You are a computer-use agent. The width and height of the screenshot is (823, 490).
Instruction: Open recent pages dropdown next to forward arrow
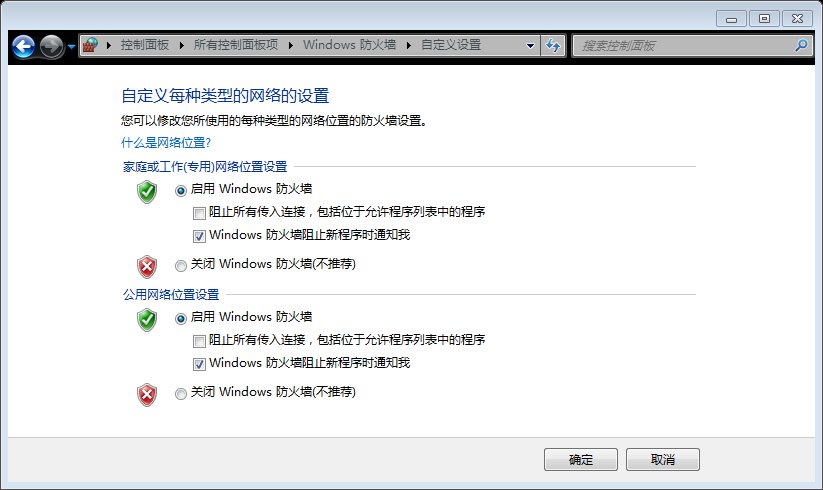71,47
